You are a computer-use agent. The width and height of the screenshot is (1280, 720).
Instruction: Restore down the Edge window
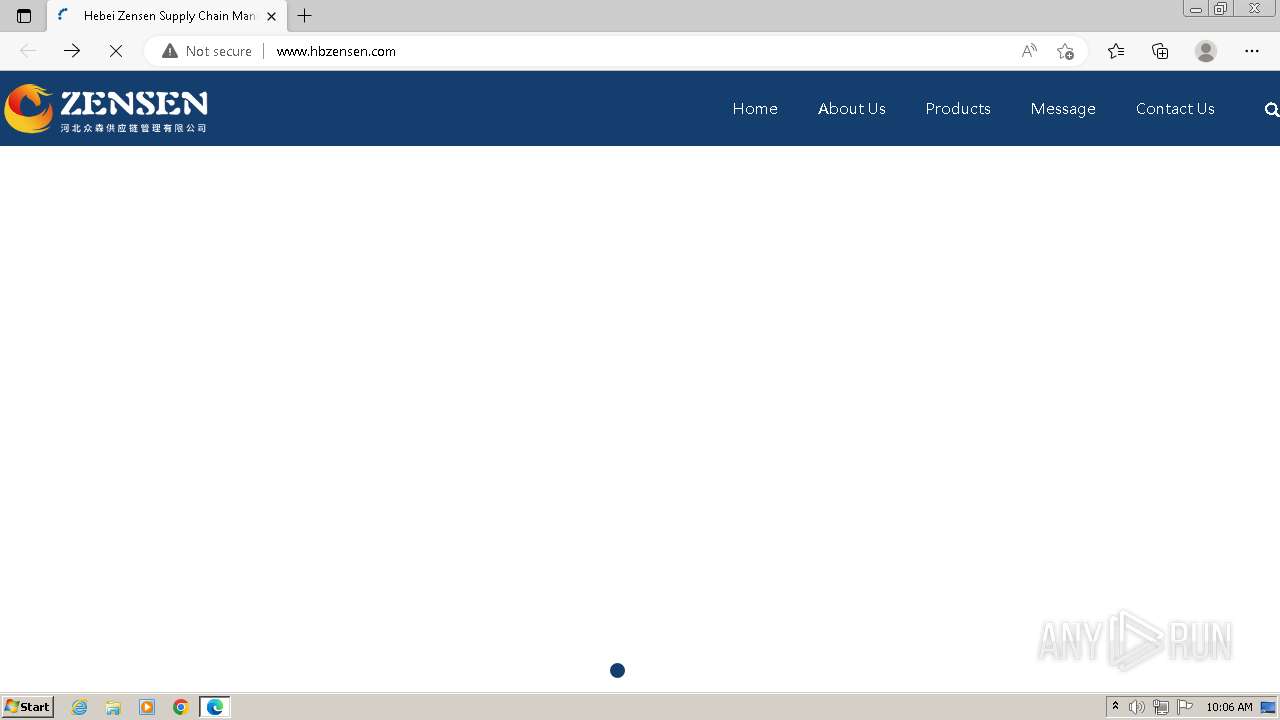1220,9
